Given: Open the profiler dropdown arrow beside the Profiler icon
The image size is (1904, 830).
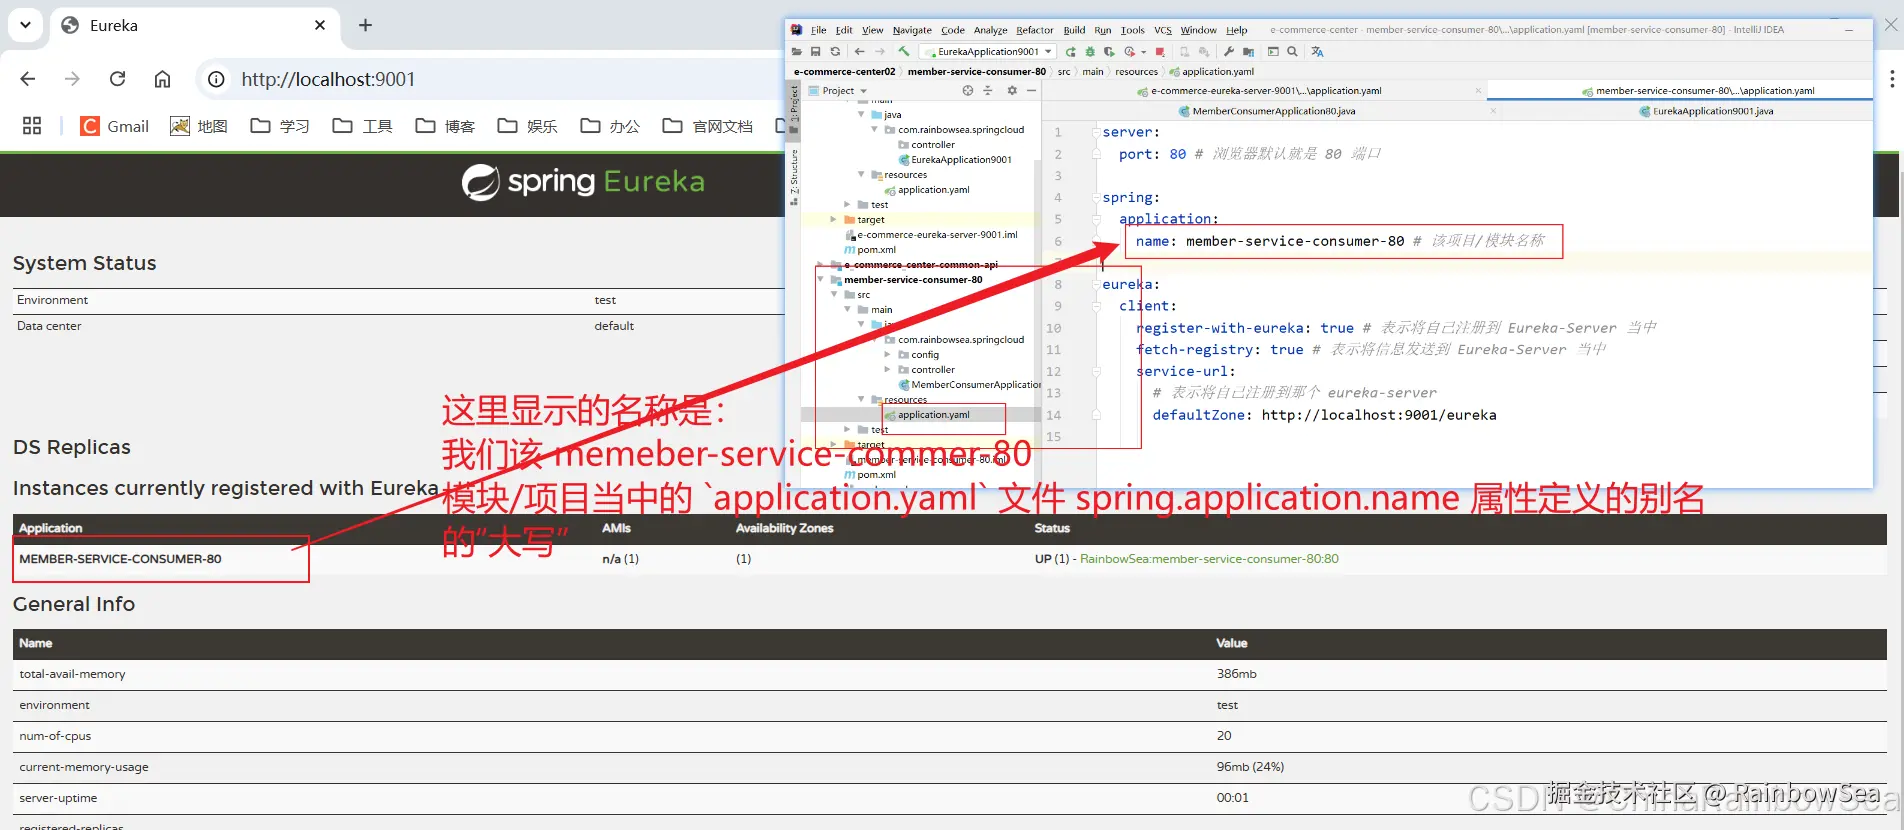Looking at the screenshot, I should click(x=1144, y=52).
